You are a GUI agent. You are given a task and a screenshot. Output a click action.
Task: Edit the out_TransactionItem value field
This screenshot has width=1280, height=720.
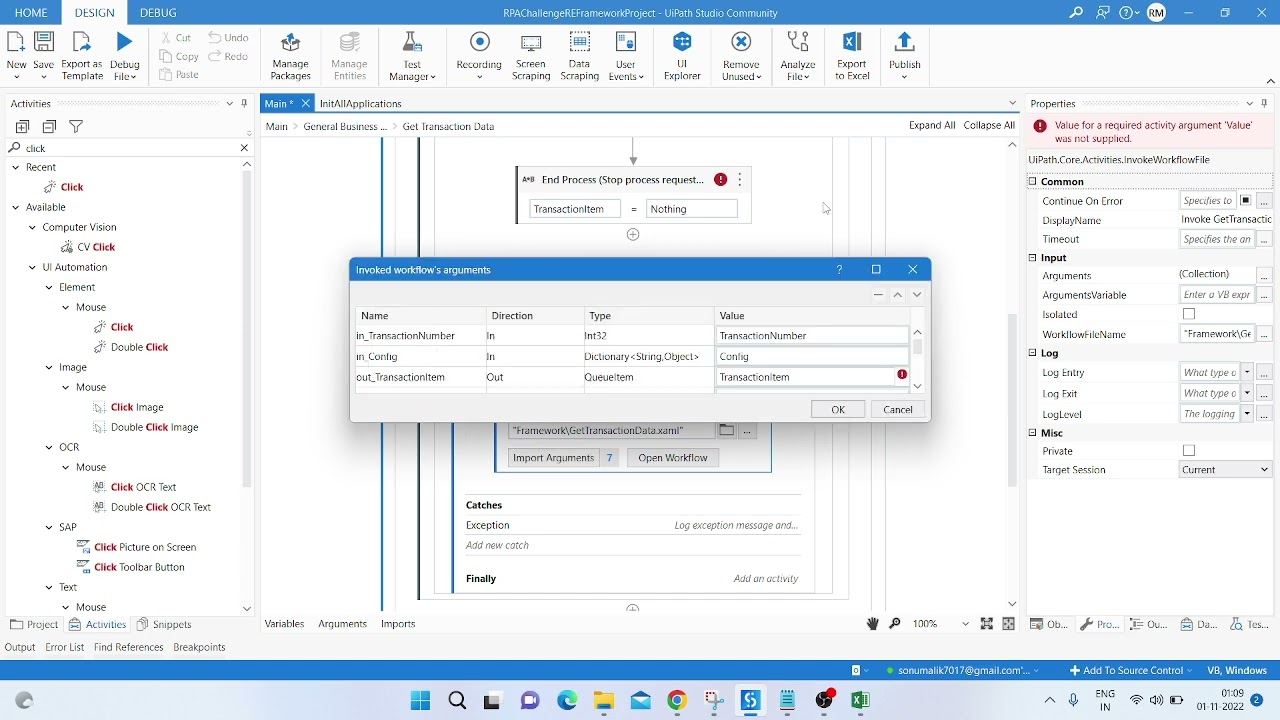pyautogui.click(x=804, y=377)
